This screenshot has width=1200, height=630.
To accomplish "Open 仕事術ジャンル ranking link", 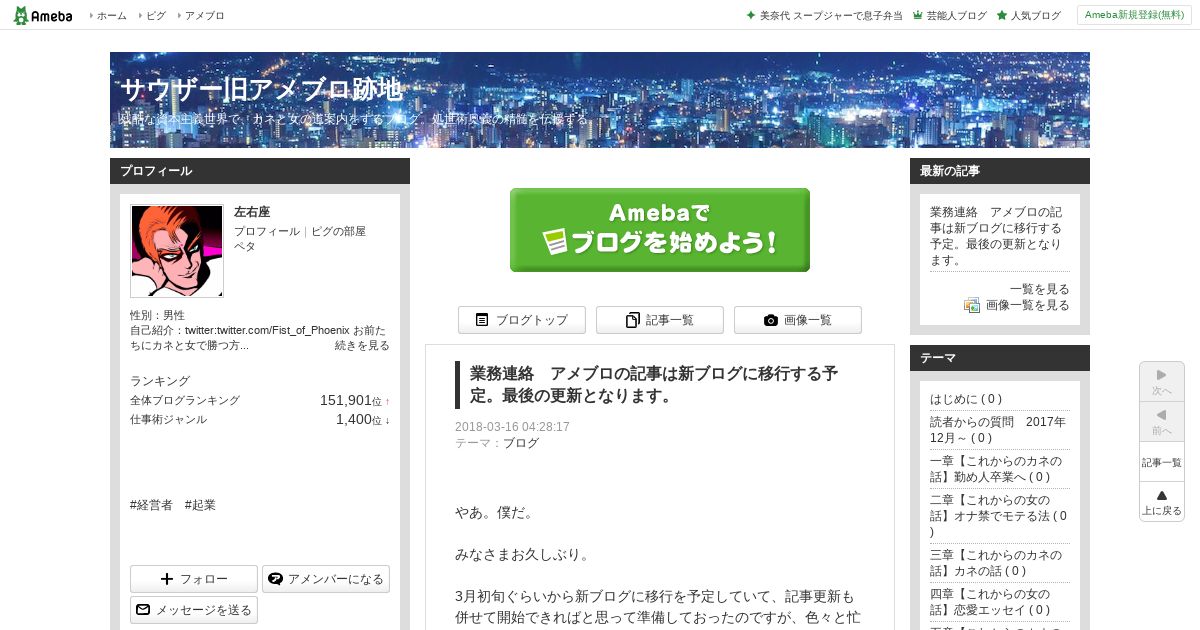I will pyautogui.click(x=168, y=419).
